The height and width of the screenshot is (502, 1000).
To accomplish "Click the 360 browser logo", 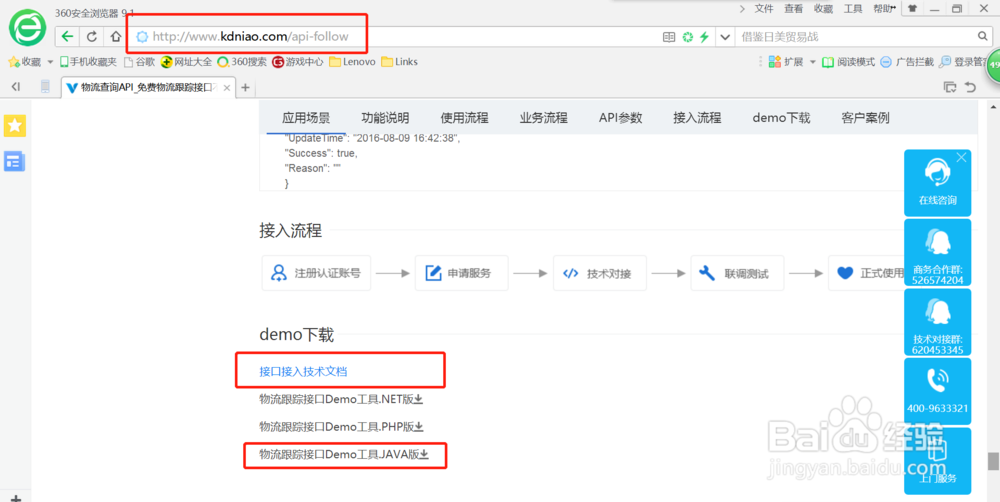I will [27, 28].
